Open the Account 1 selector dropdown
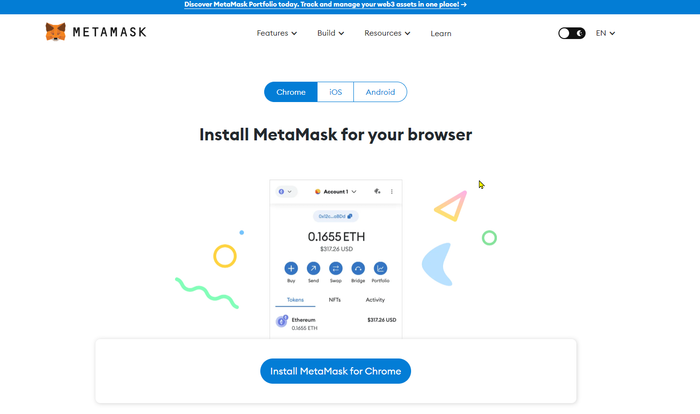Viewport: 700px width, 414px height. pyautogui.click(x=336, y=192)
